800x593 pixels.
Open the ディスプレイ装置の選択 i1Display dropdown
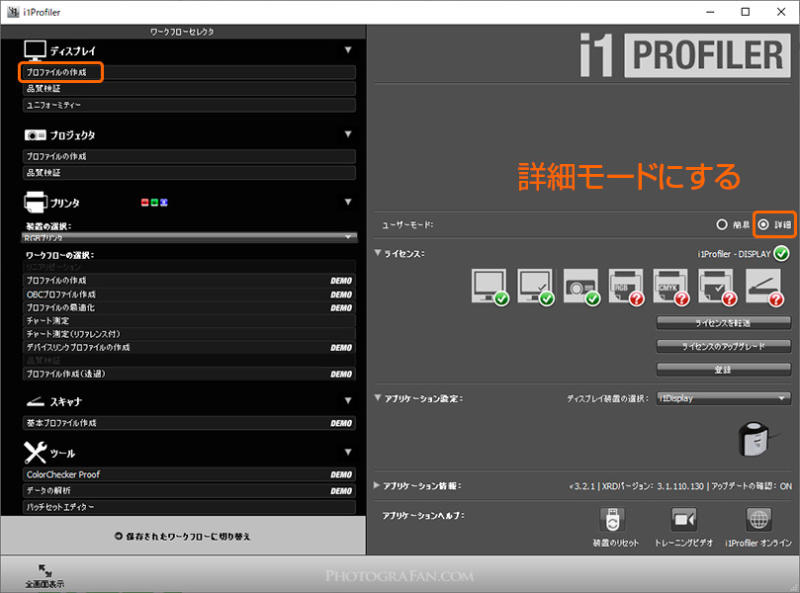point(723,398)
